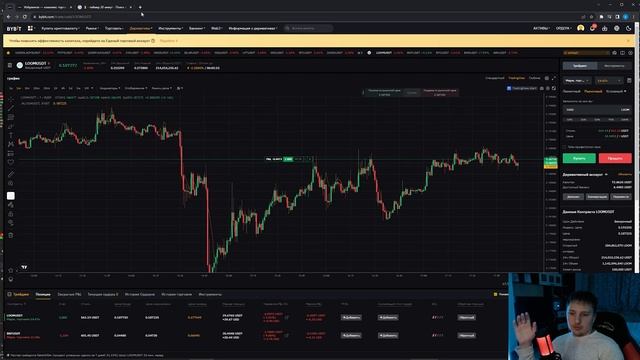The width and height of the screenshot is (640, 360).
Task: Click the Перевести button
Action: pyautogui.click(x=621, y=196)
